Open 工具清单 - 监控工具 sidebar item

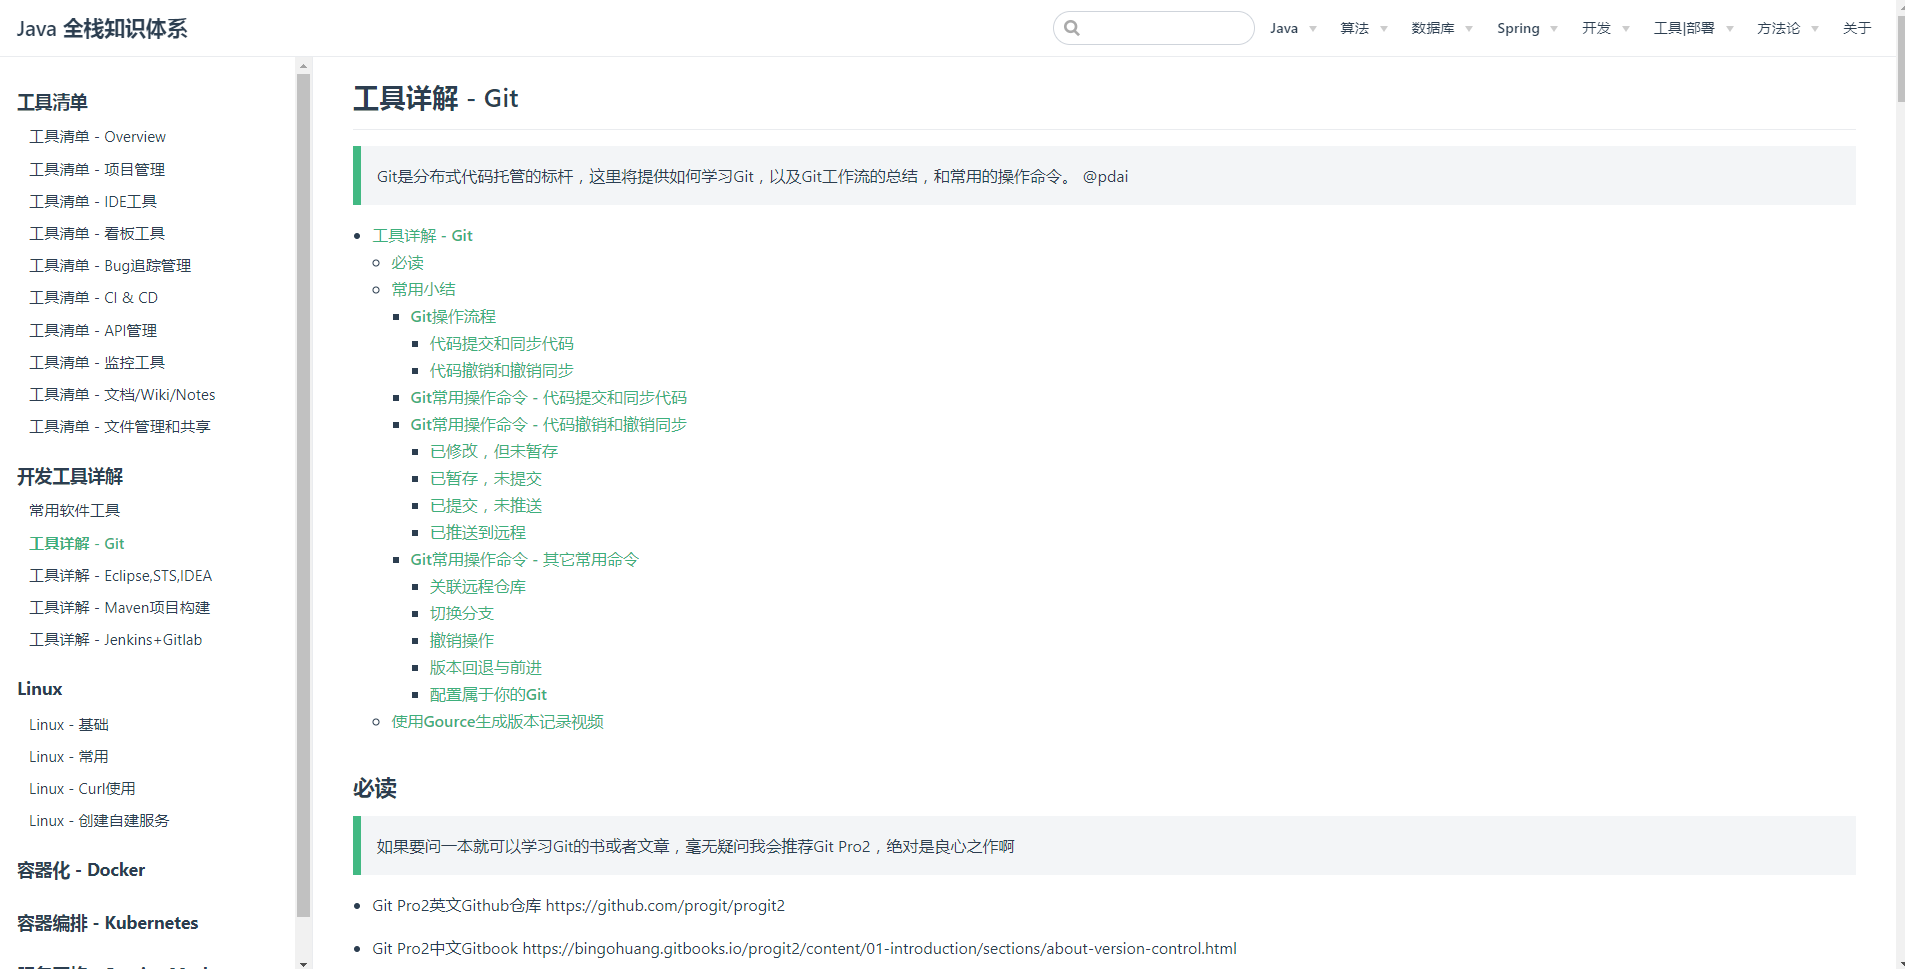tap(97, 362)
